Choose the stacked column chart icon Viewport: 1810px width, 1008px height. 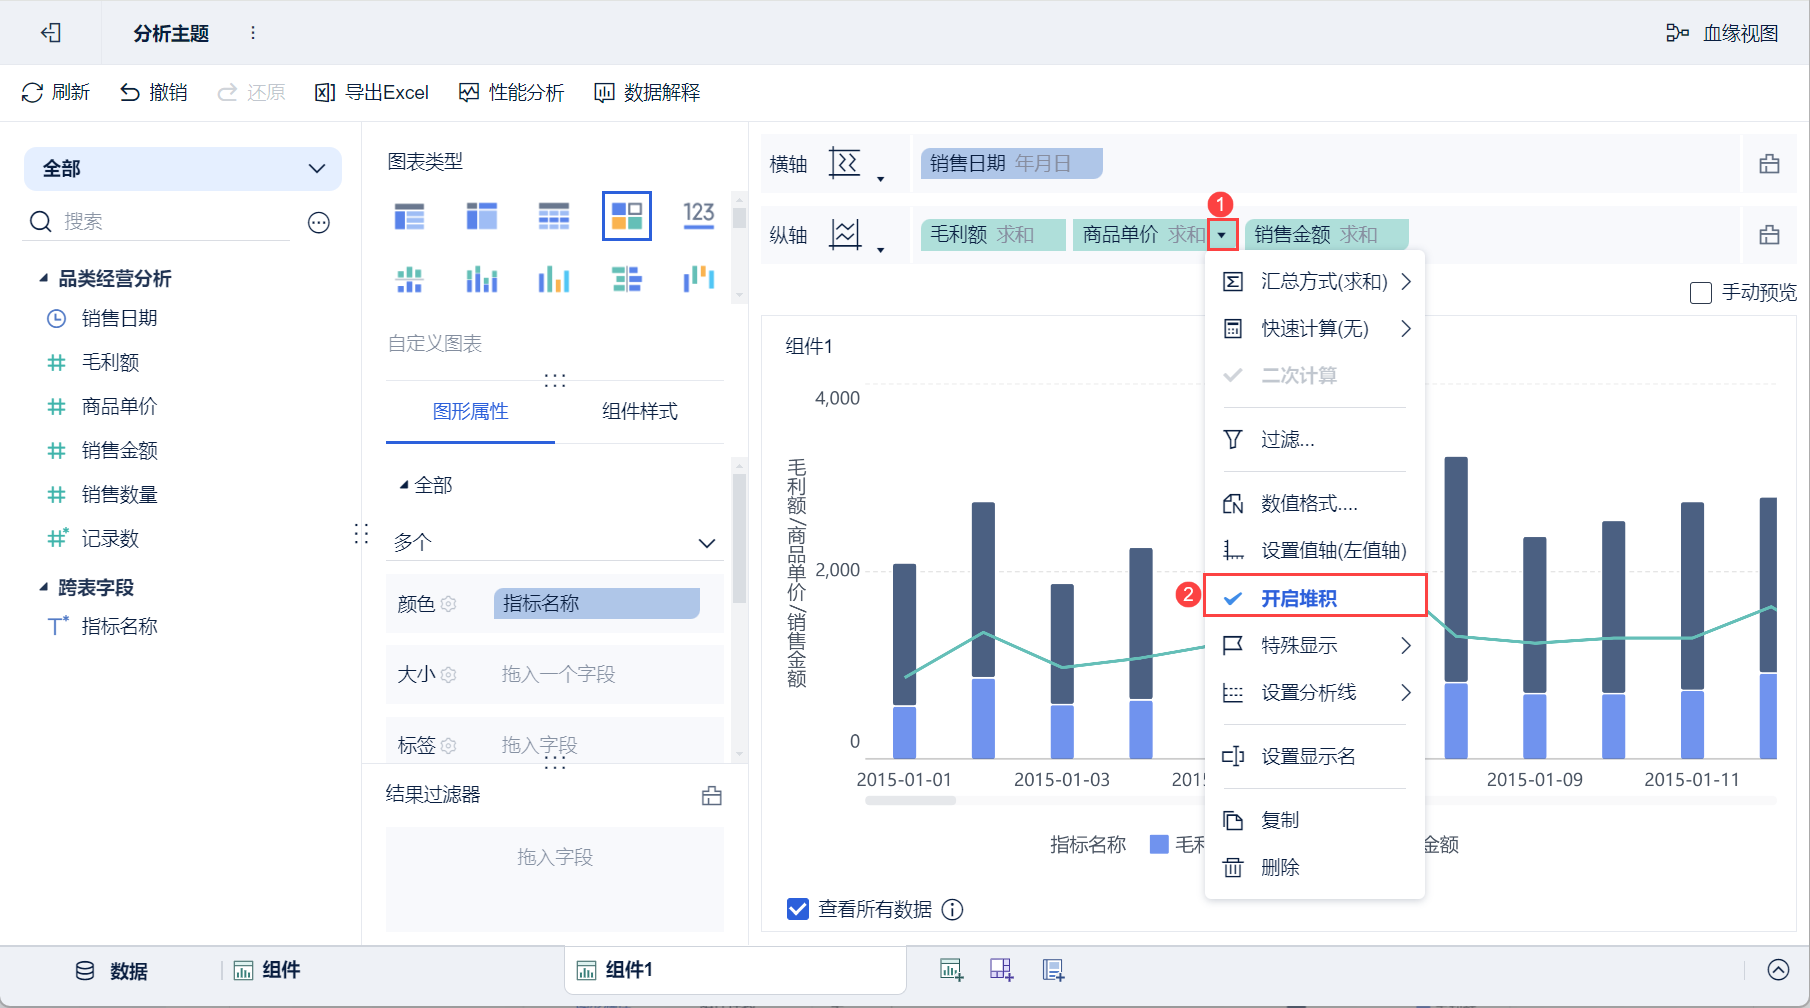tap(482, 279)
